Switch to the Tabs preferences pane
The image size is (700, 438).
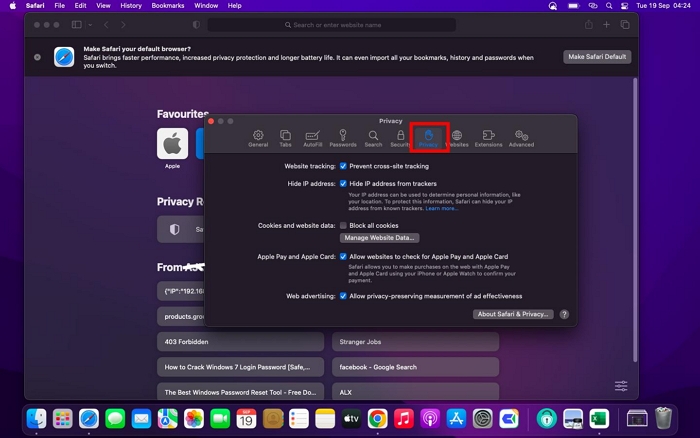click(x=285, y=138)
